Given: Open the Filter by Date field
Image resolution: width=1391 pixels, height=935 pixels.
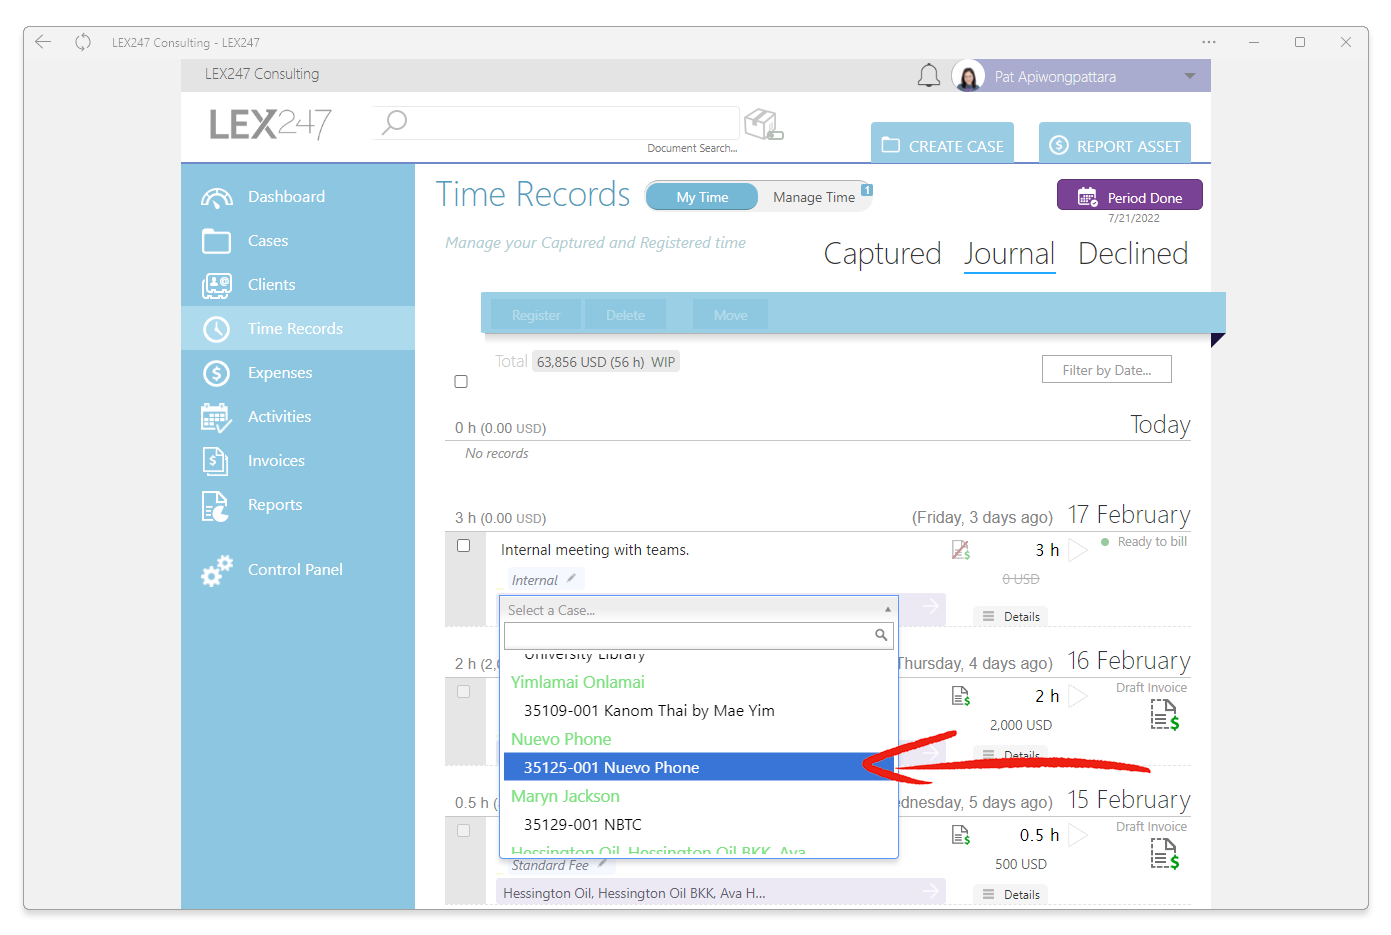Looking at the screenshot, I should click(x=1107, y=370).
